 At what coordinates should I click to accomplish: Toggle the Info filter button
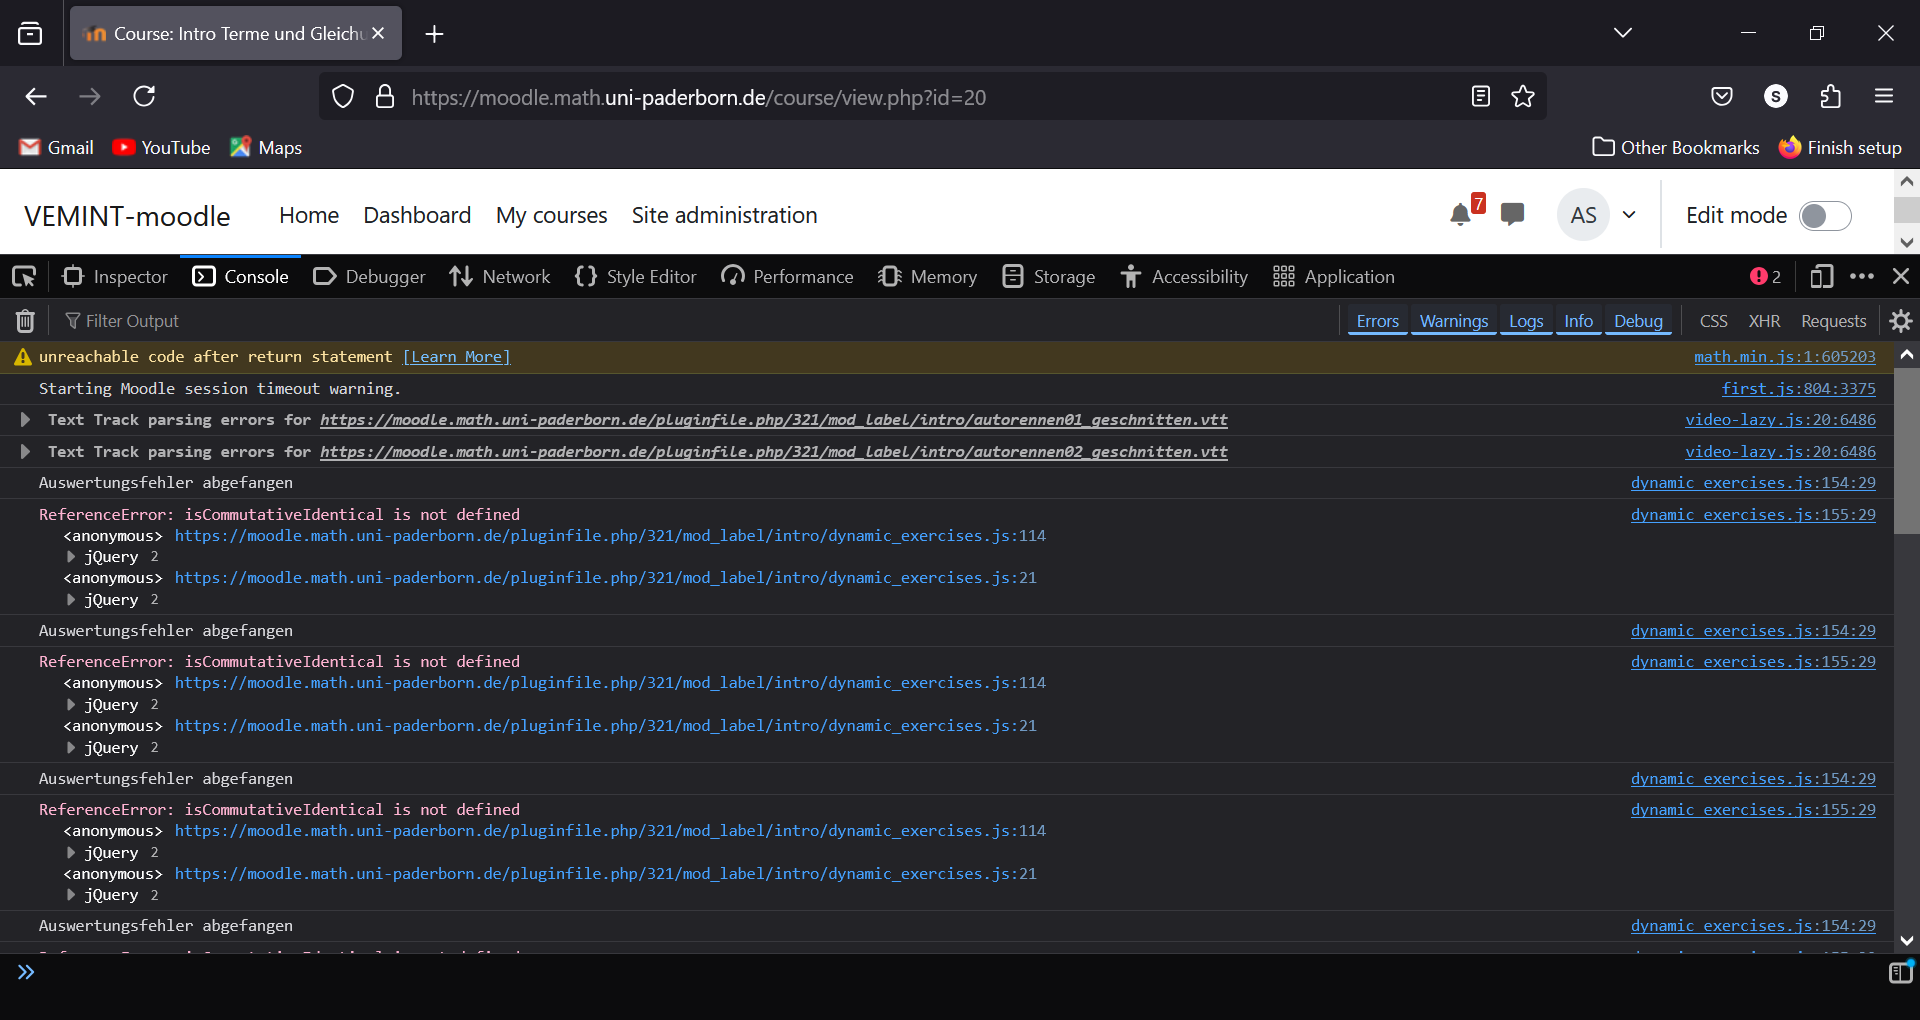1578,321
